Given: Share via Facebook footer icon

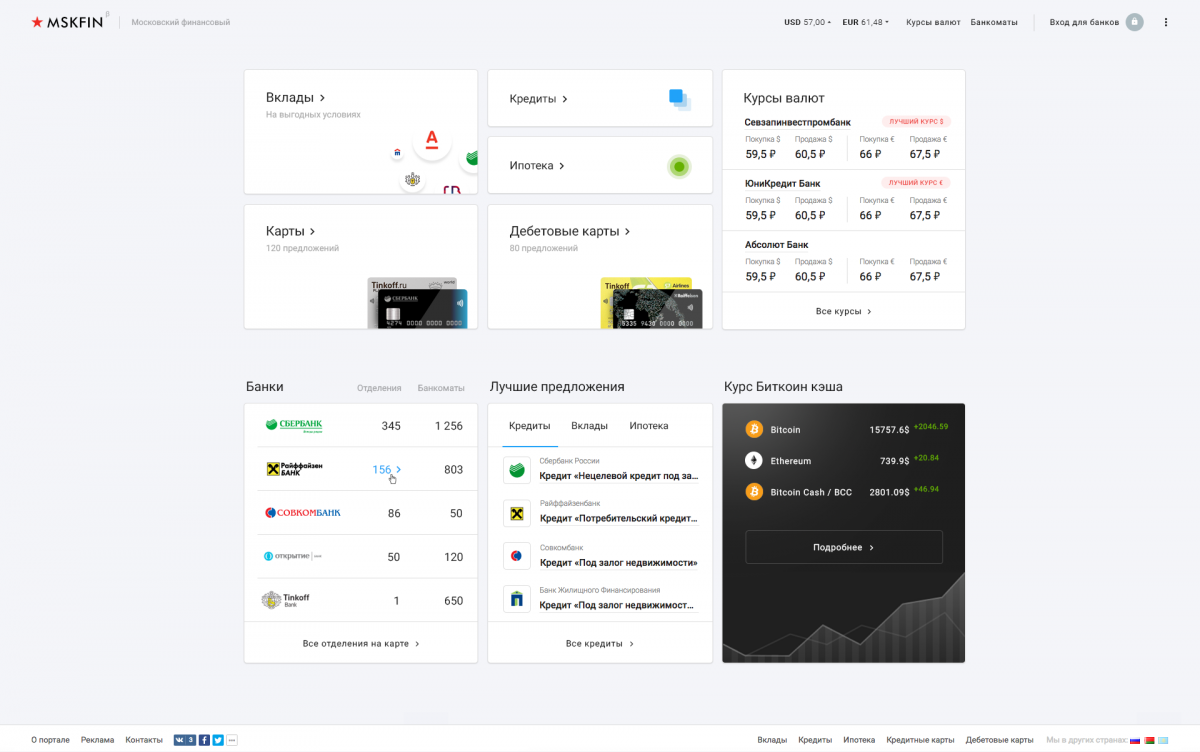Looking at the screenshot, I should [x=204, y=740].
